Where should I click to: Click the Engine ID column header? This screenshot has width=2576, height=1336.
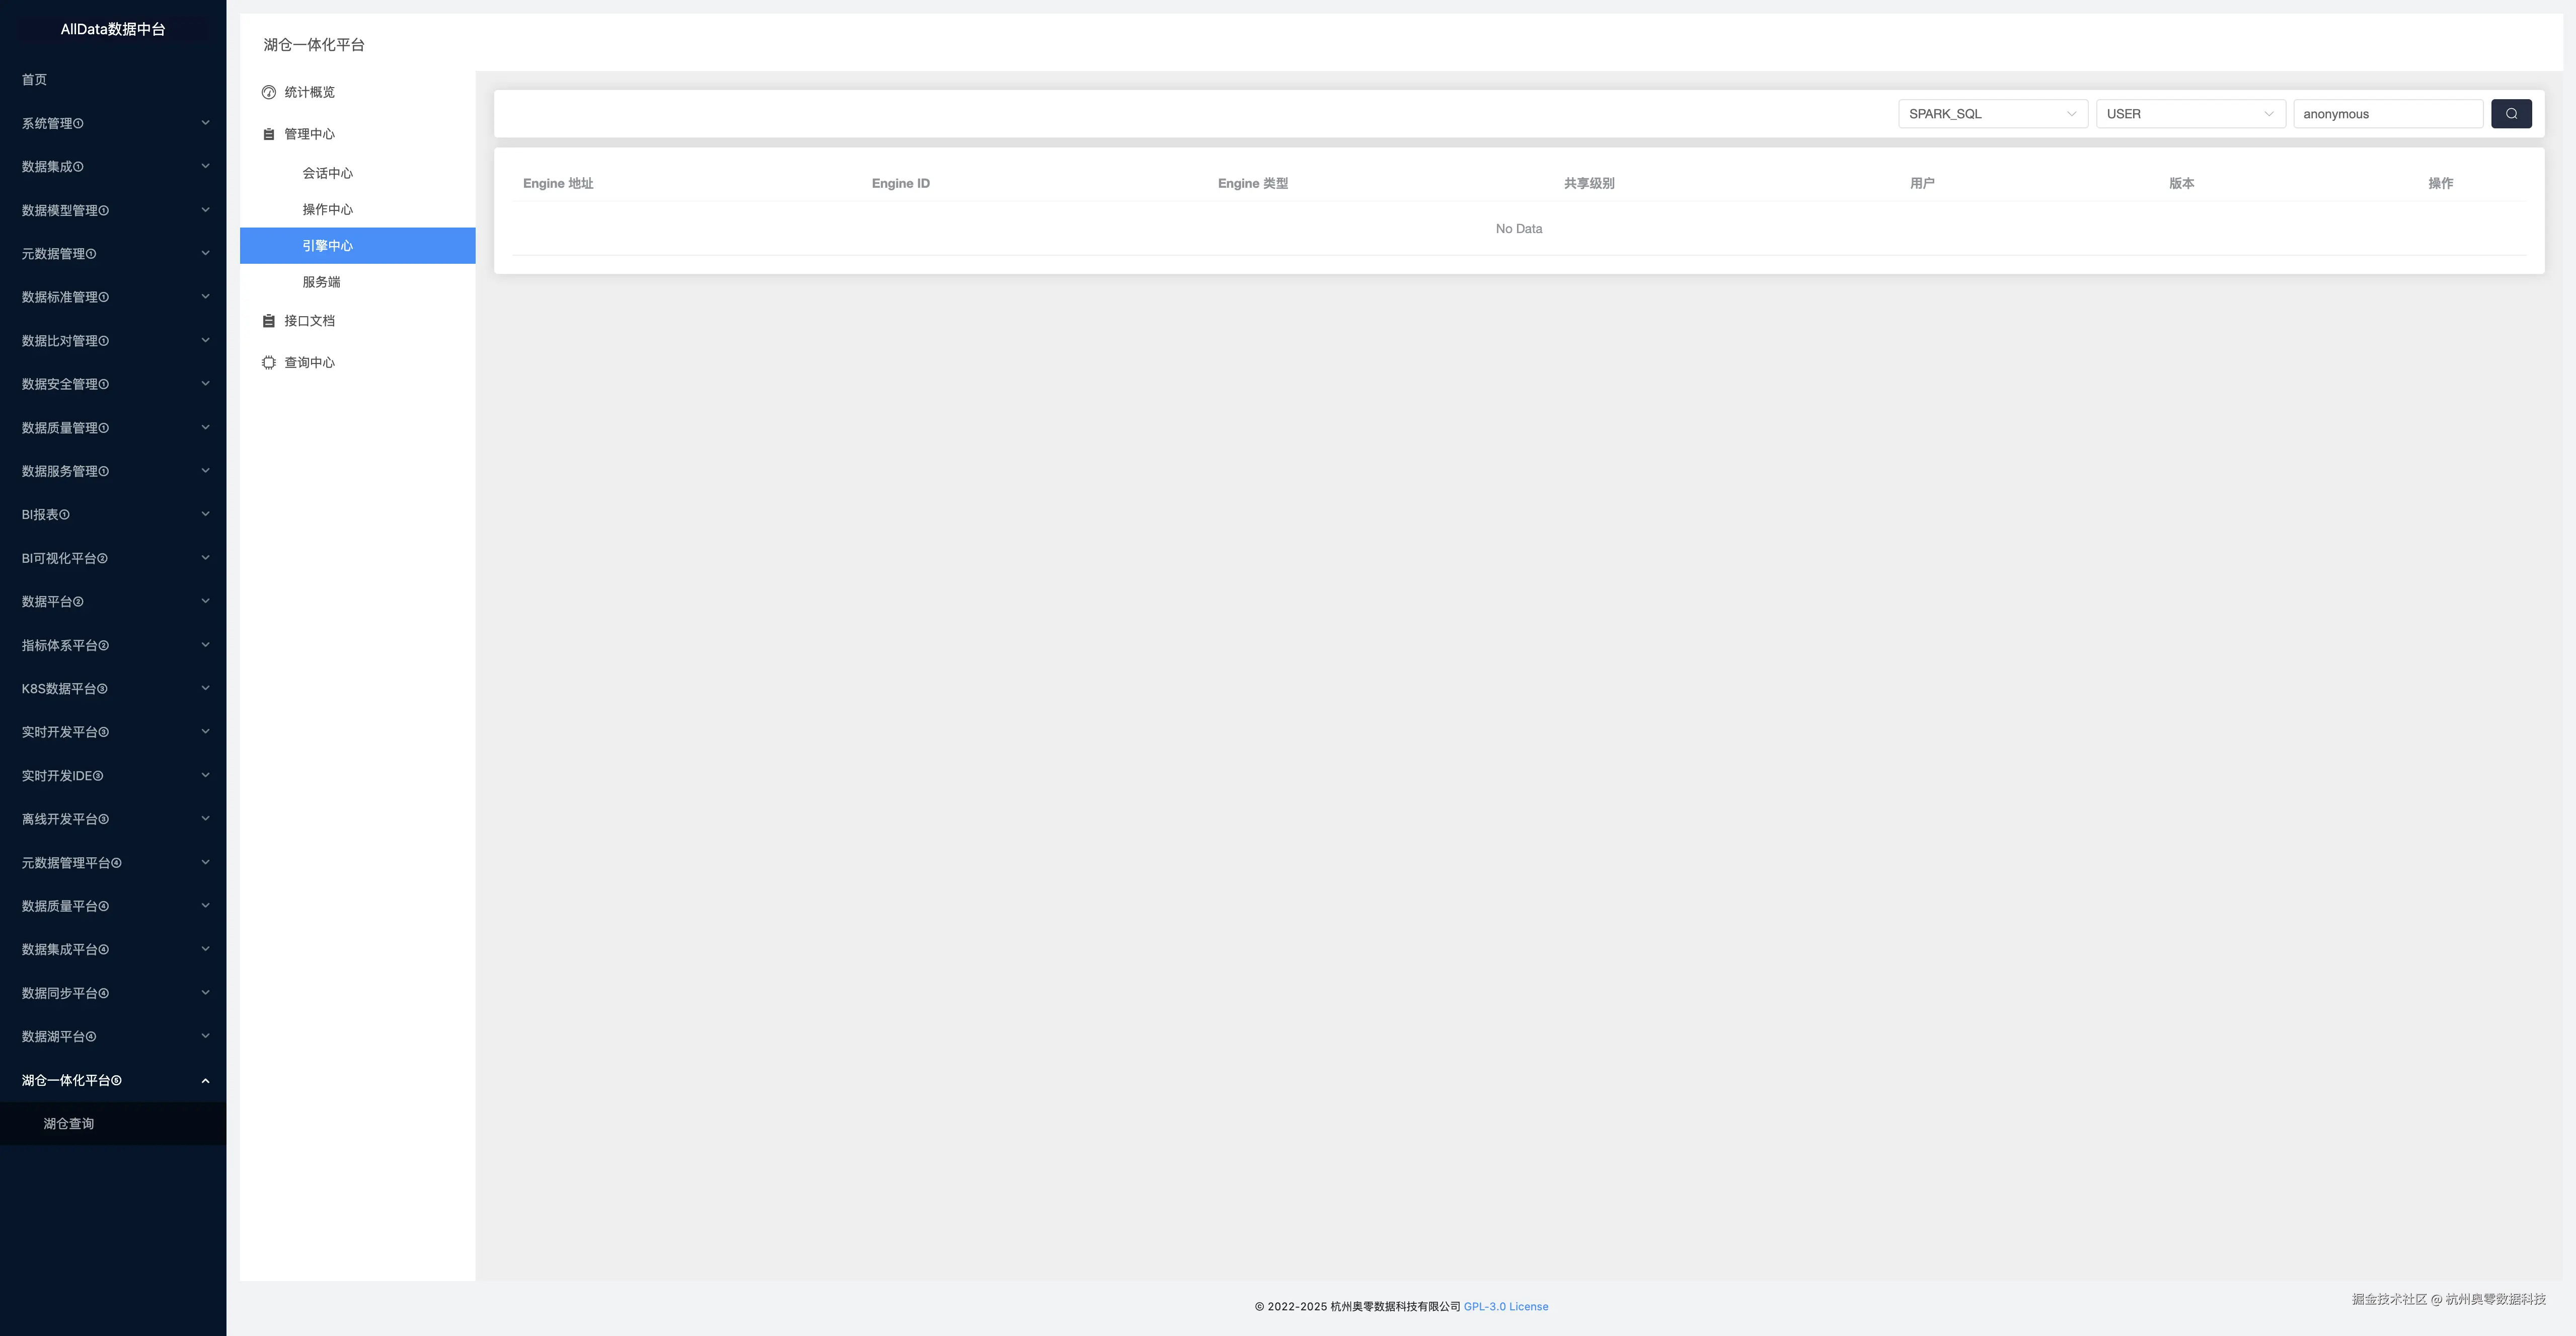[x=900, y=184]
